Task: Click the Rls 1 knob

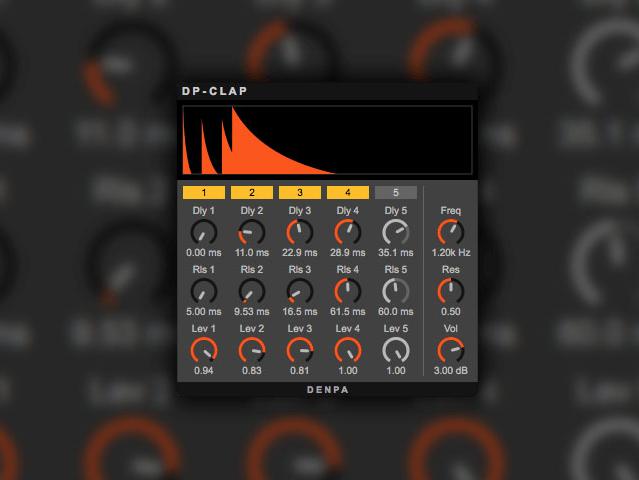Action: coord(204,292)
